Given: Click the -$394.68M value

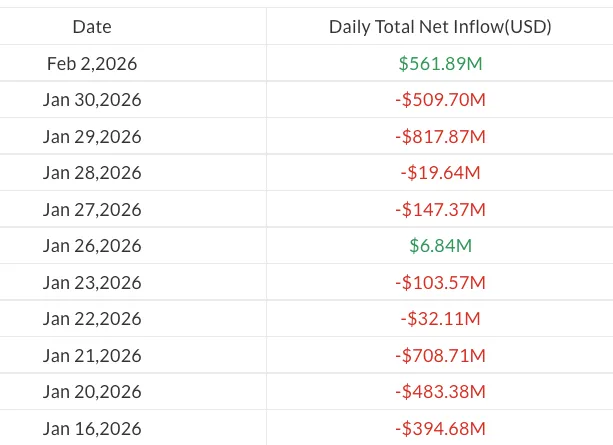Looking at the screenshot, I should pos(440,429).
